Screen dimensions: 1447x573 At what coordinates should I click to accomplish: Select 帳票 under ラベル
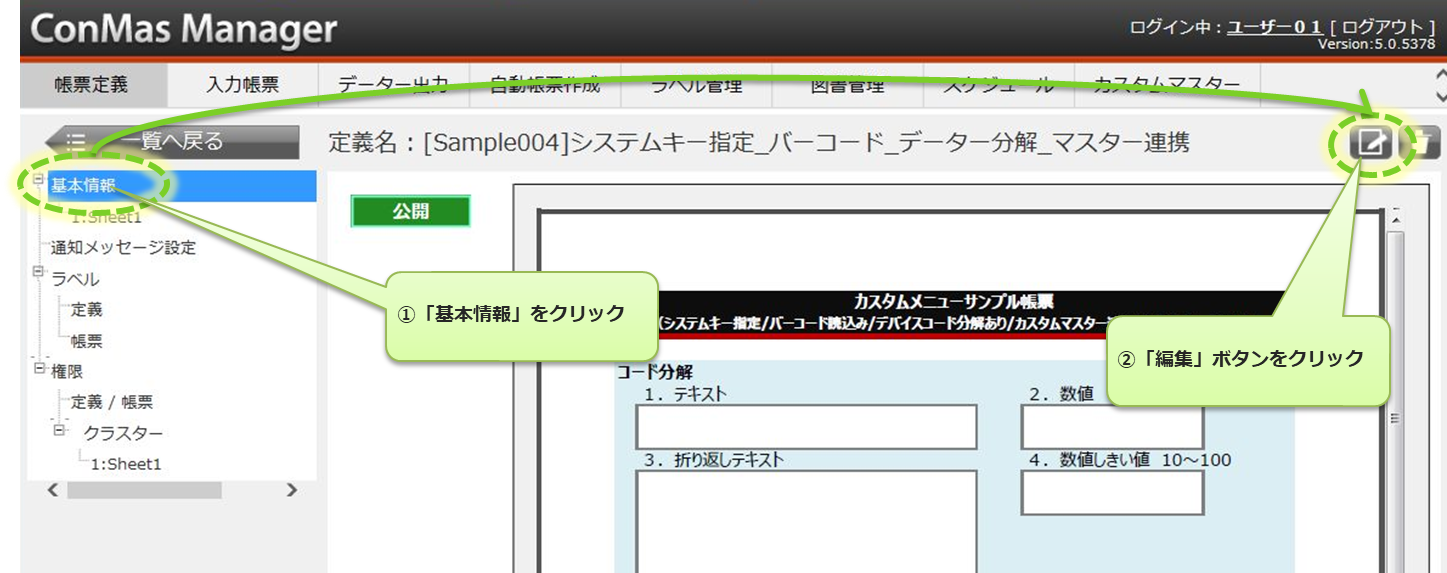[86, 341]
